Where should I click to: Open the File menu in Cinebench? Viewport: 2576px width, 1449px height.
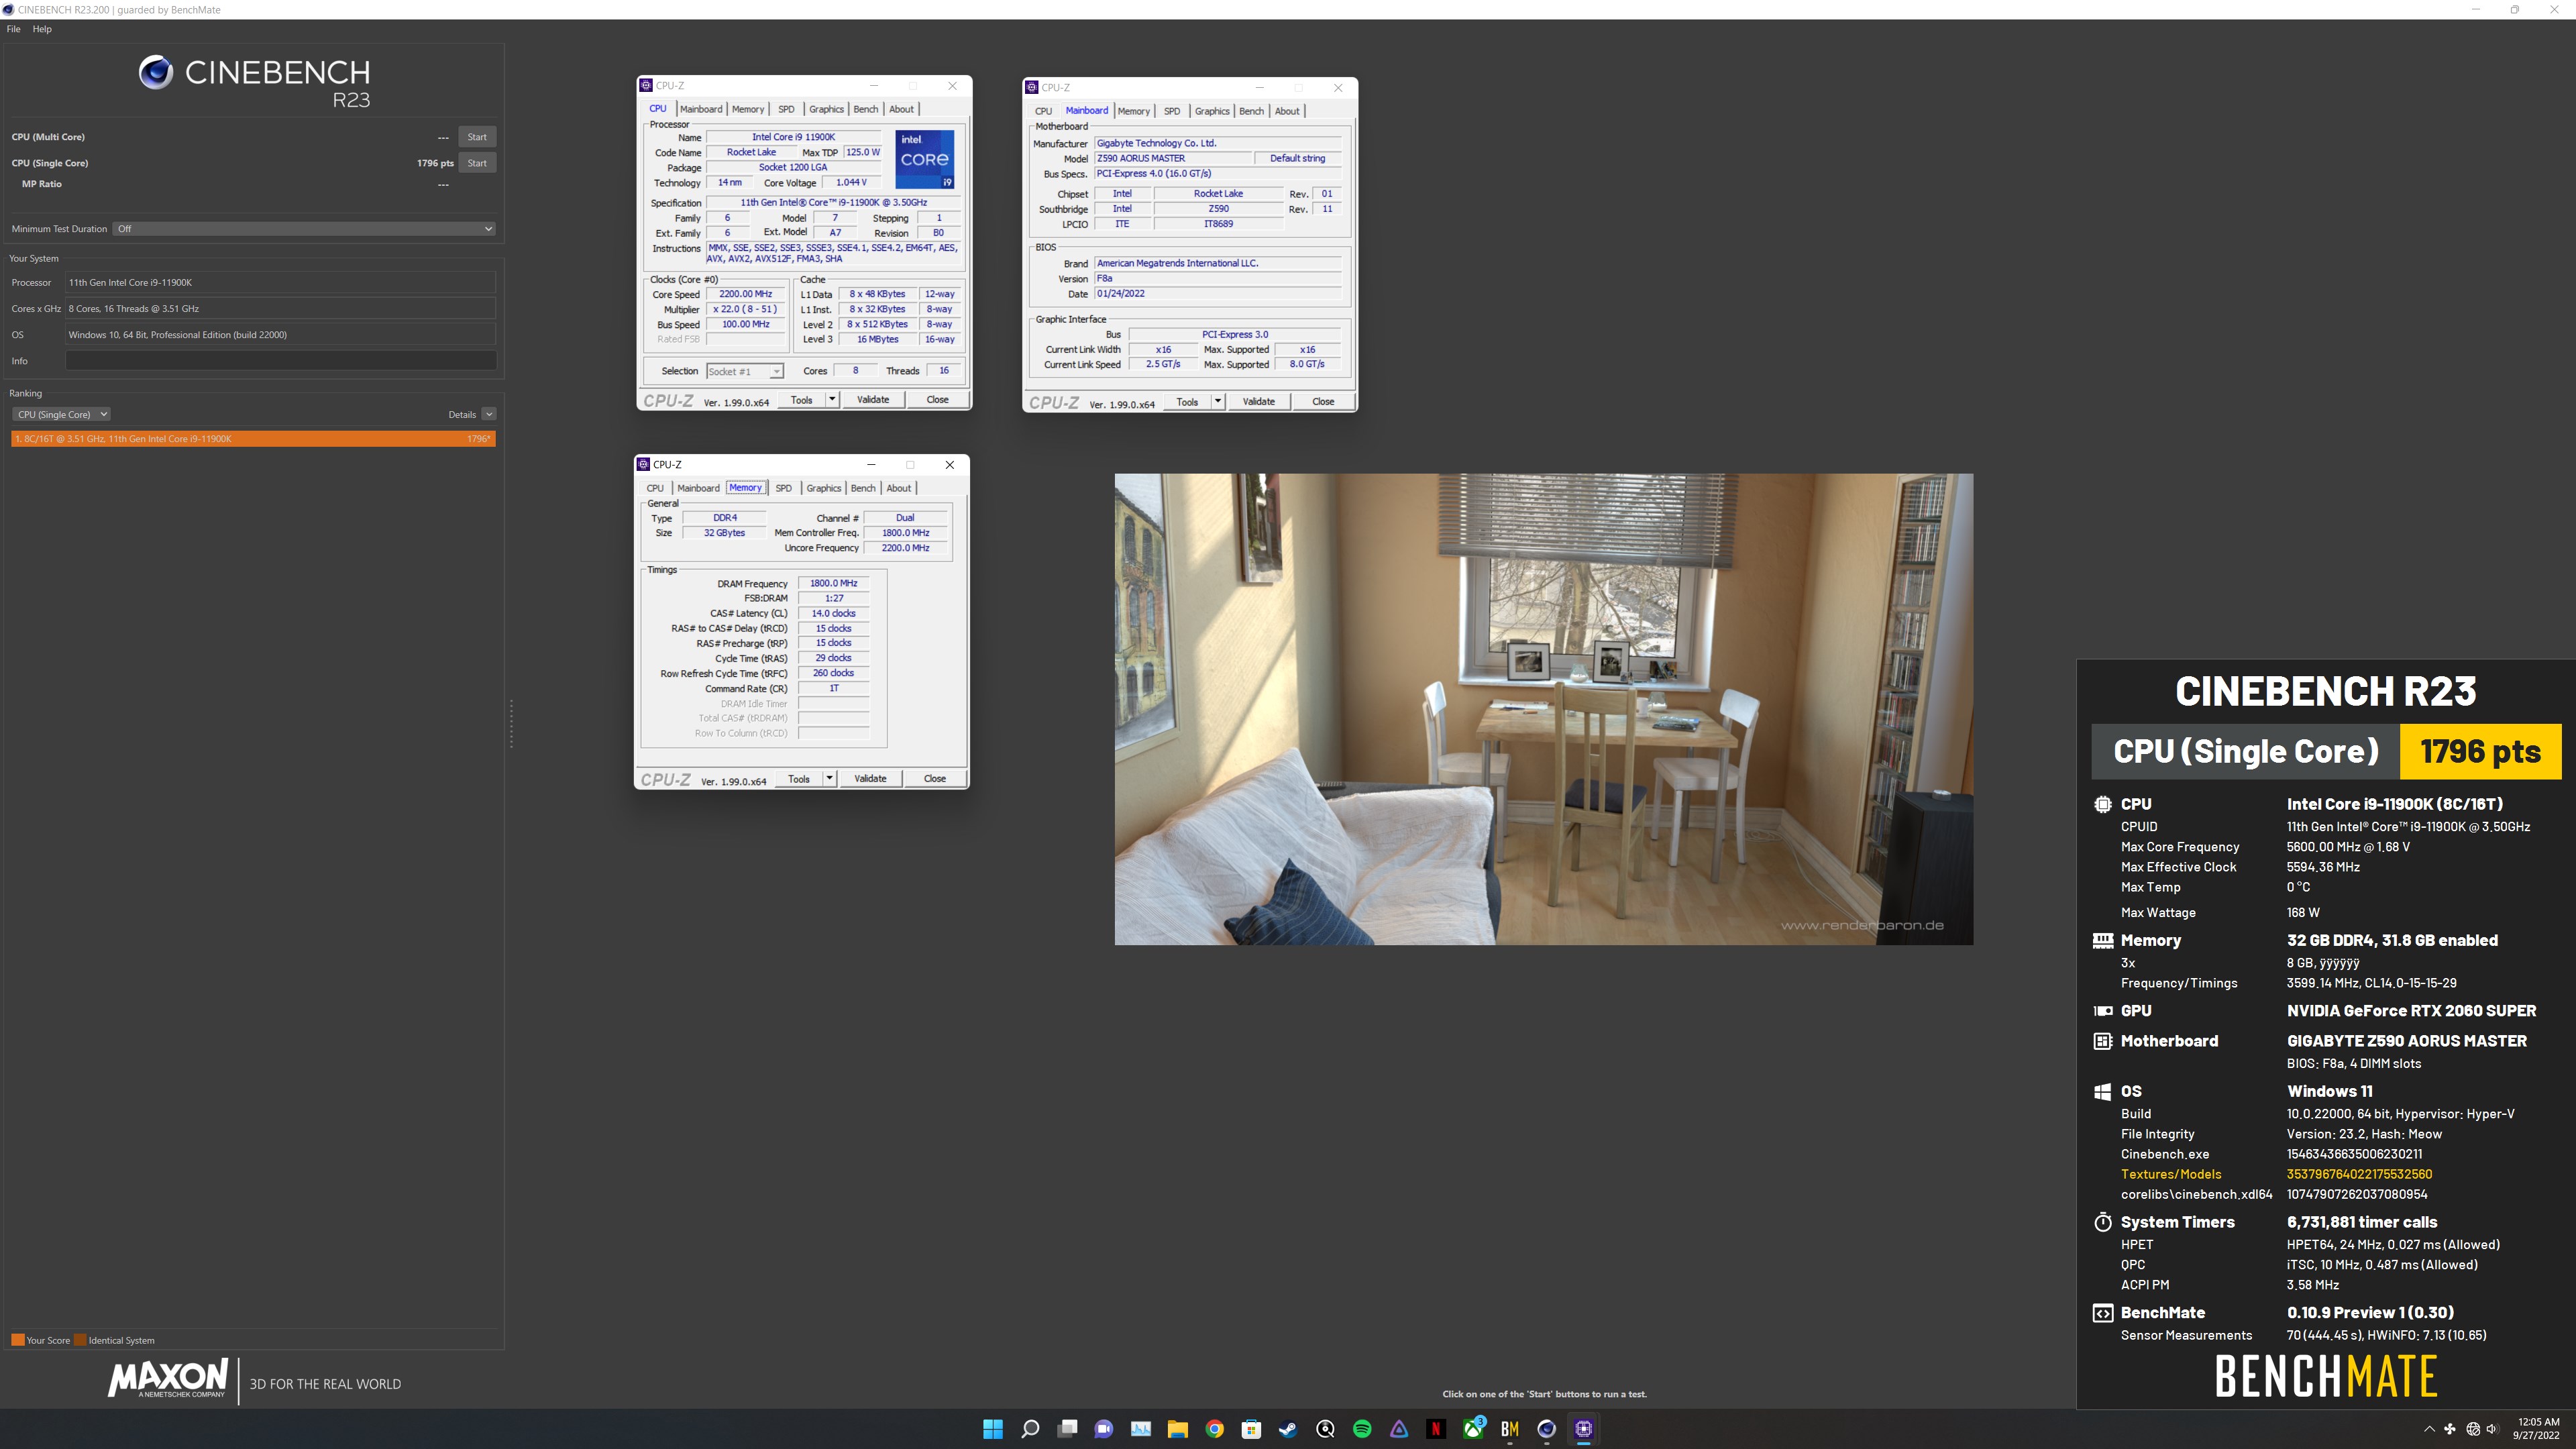pos(13,29)
